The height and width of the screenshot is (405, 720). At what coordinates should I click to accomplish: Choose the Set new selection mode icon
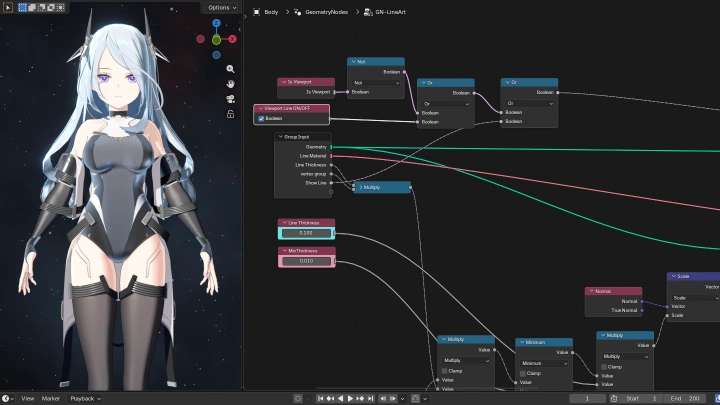(22, 7)
